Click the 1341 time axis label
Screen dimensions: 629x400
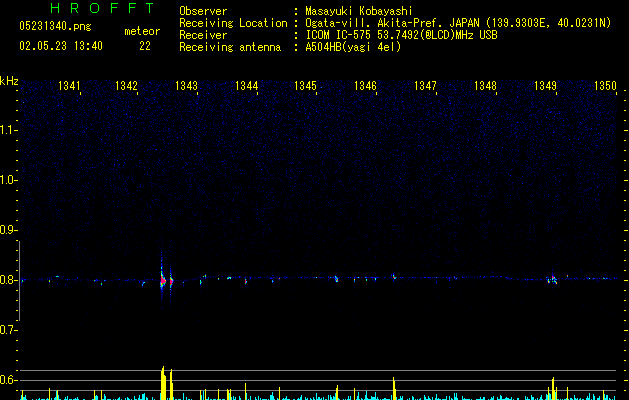click(69, 86)
